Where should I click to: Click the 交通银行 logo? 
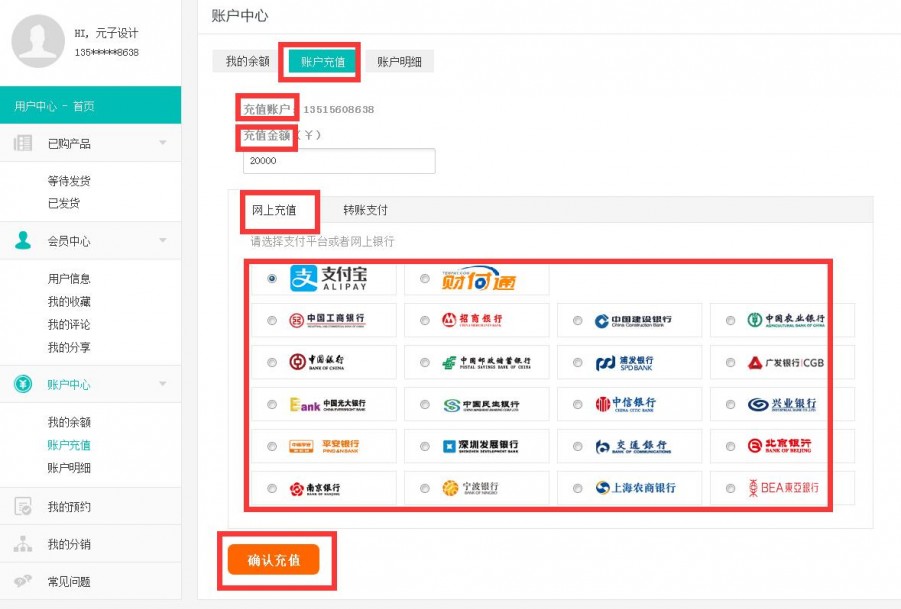point(633,446)
